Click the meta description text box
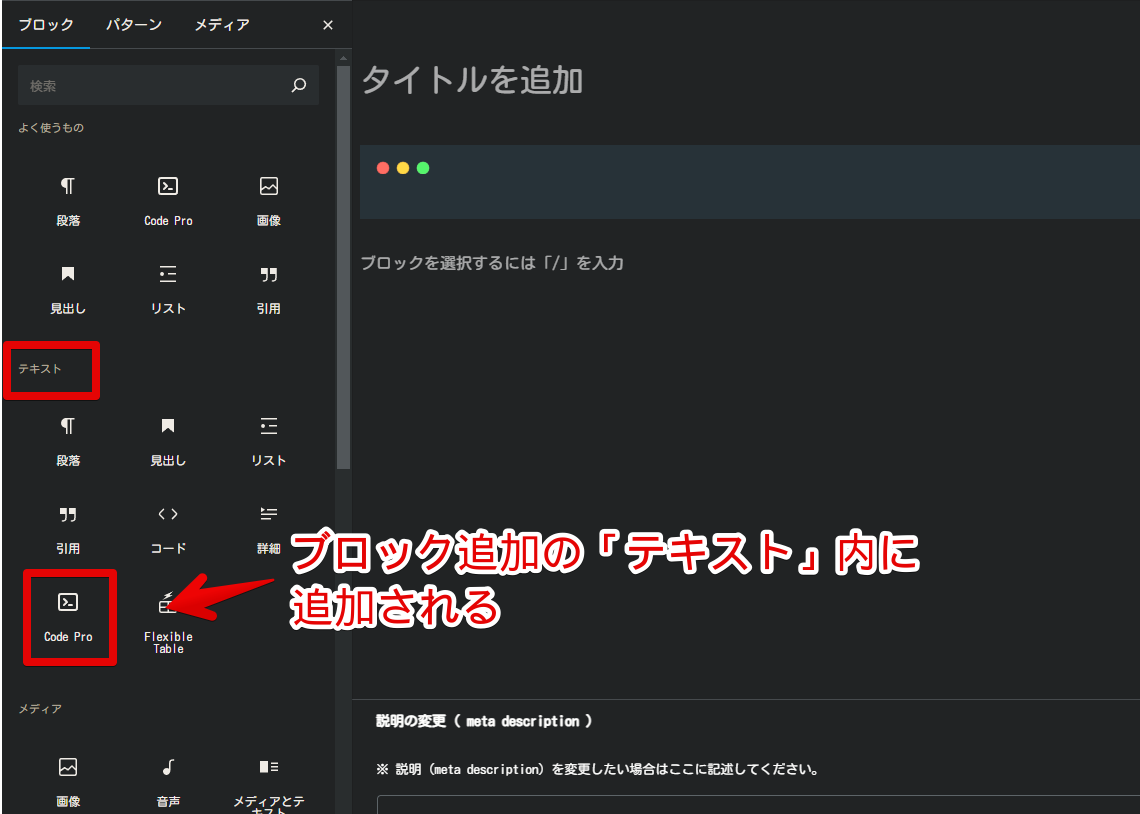Viewport: 1140px width, 814px height. point(758,805)
